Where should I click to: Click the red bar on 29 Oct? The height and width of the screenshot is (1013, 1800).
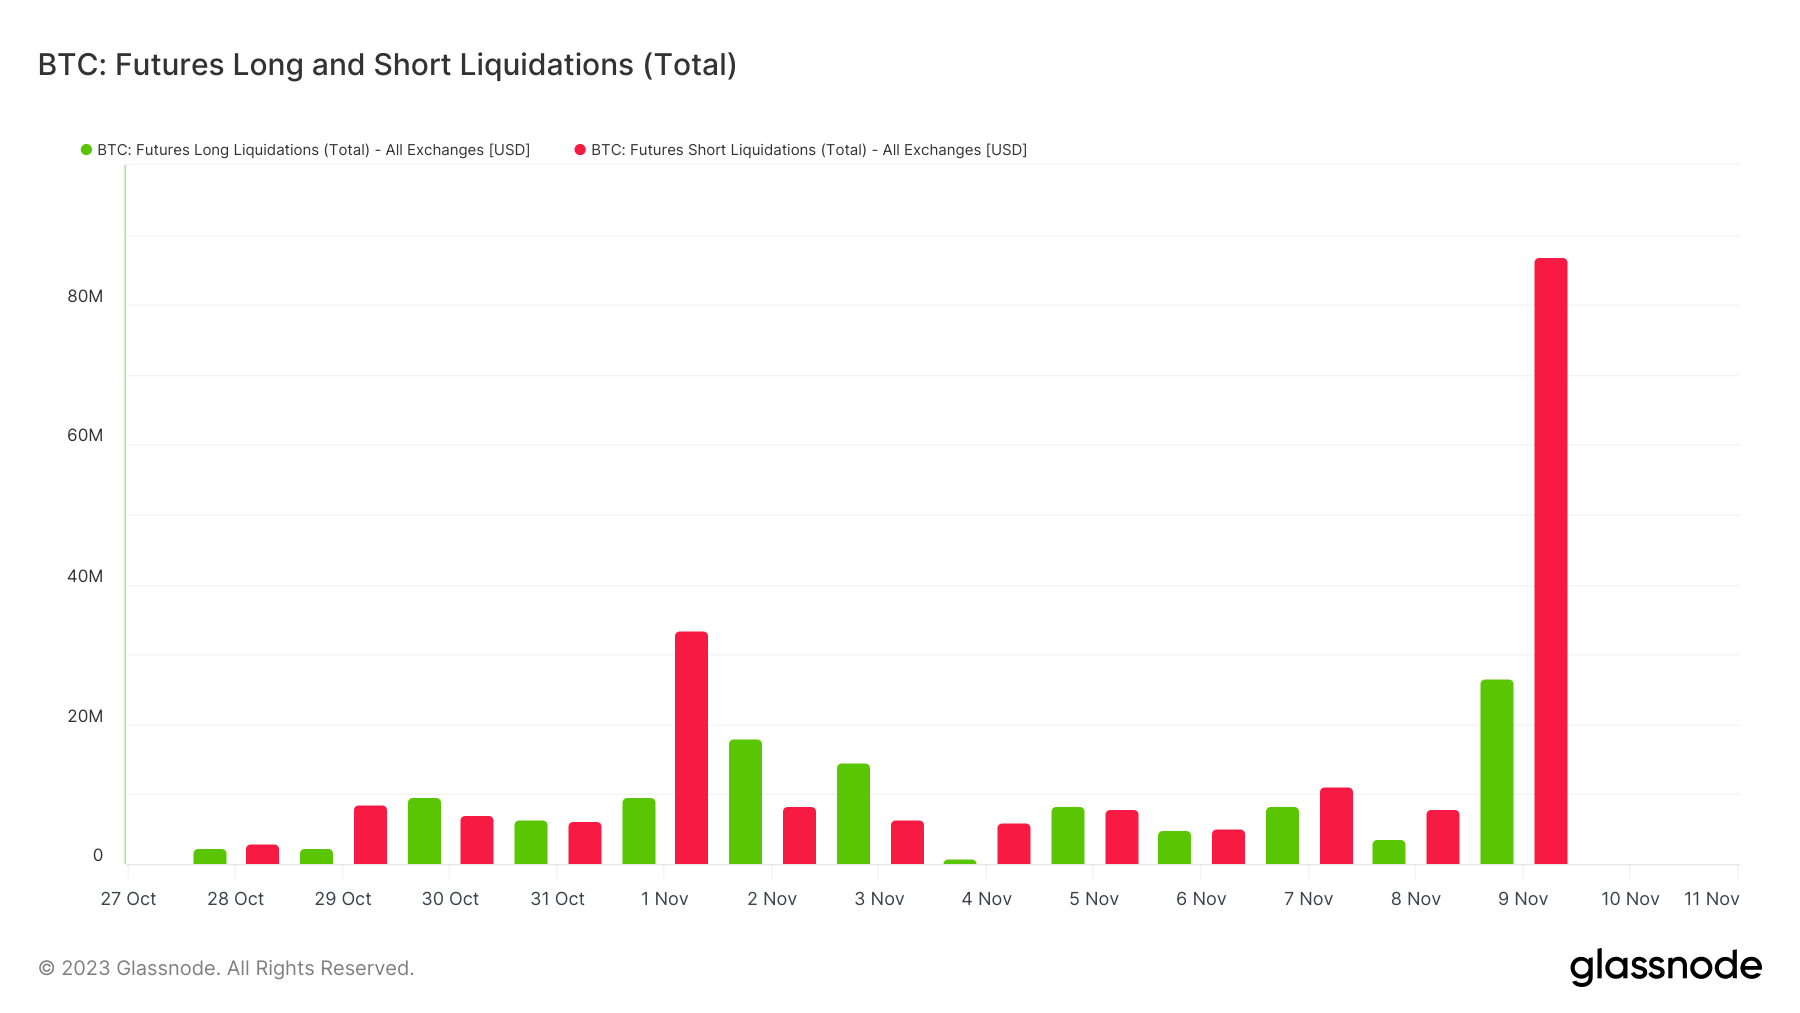pyautogui.click(x=370, y=835)
